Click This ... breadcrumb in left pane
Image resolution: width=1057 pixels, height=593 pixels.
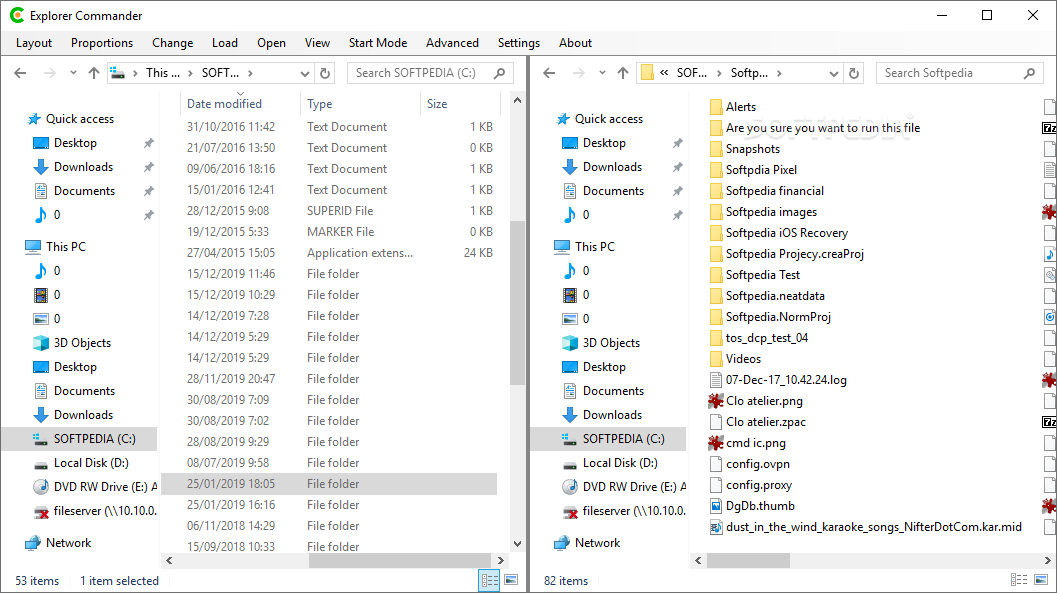point(162,73)
